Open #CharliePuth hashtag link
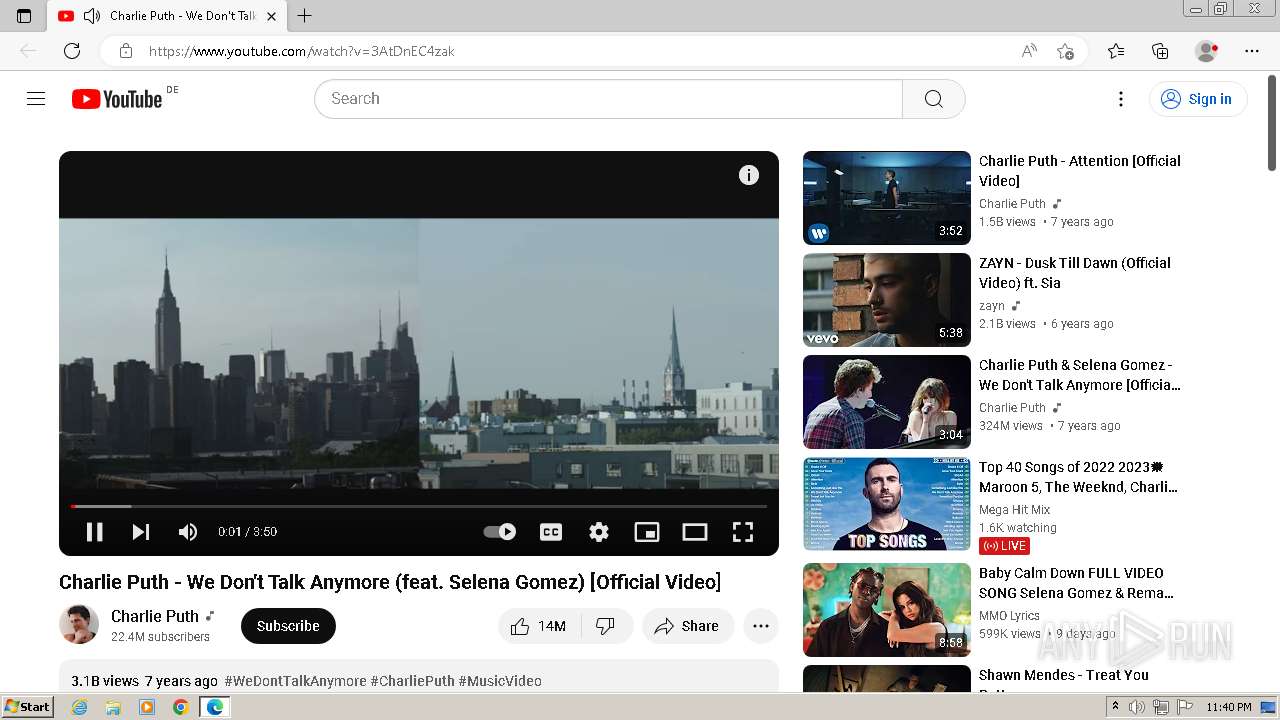 (x=412, y=681)
